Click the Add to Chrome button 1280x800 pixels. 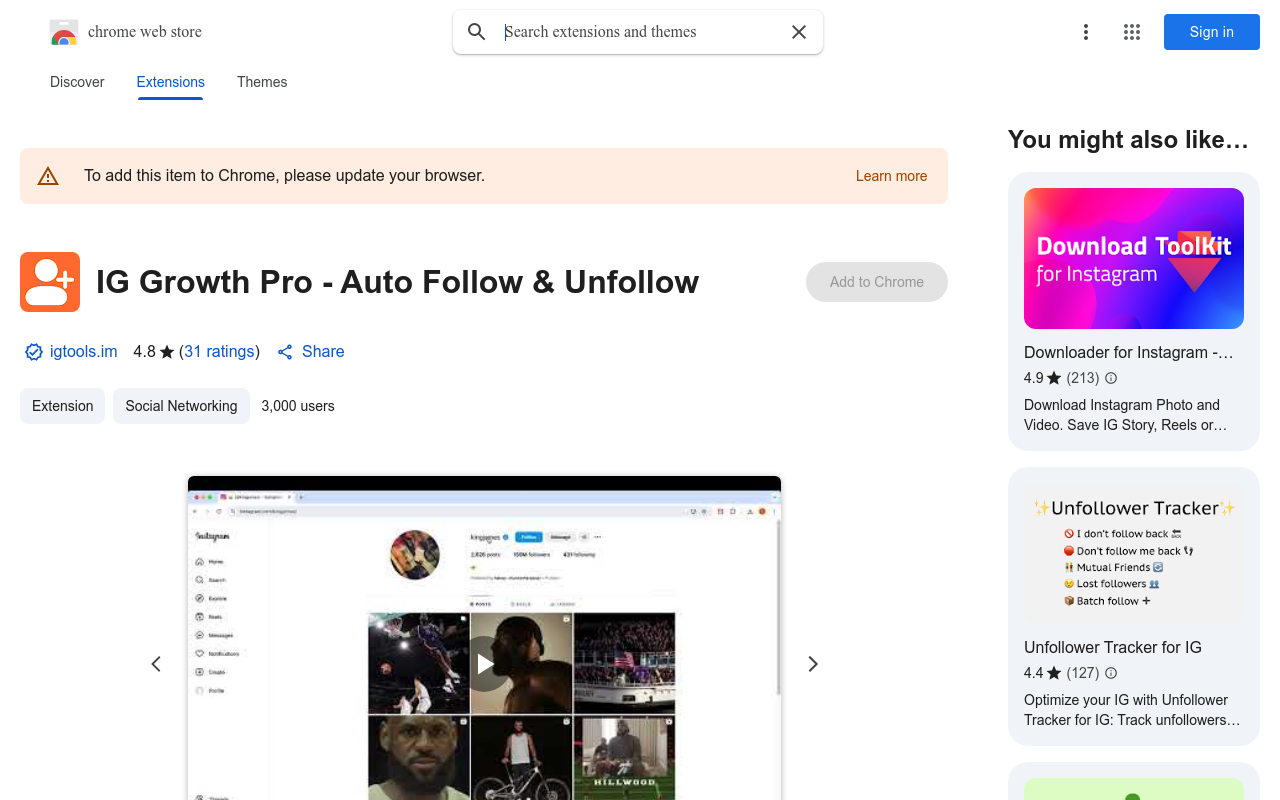[877, 282]
